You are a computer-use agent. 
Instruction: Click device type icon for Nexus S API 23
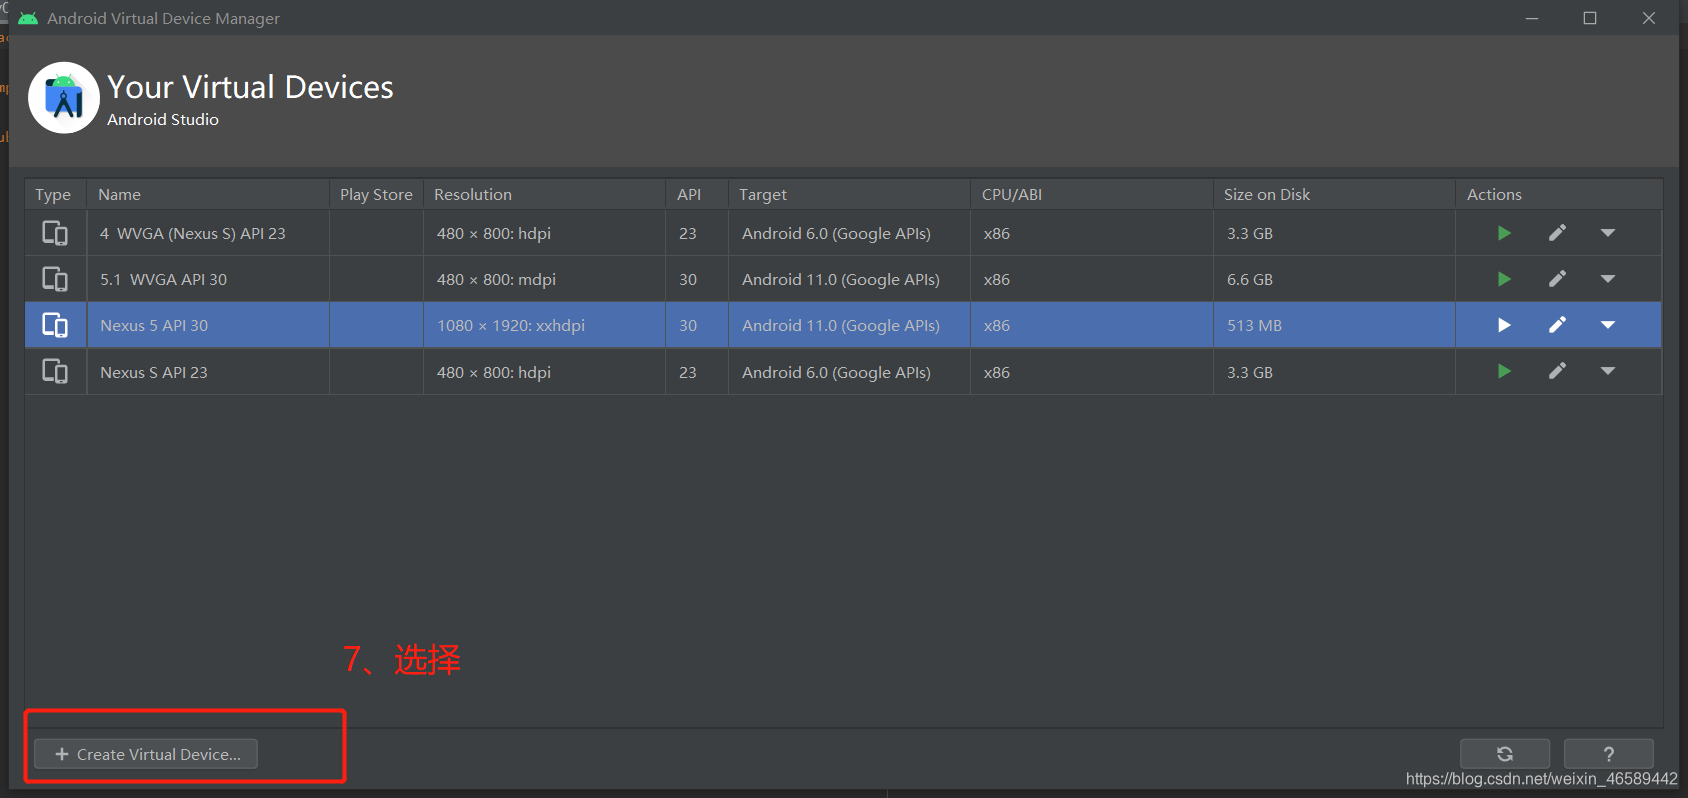(x=55, y=371)
